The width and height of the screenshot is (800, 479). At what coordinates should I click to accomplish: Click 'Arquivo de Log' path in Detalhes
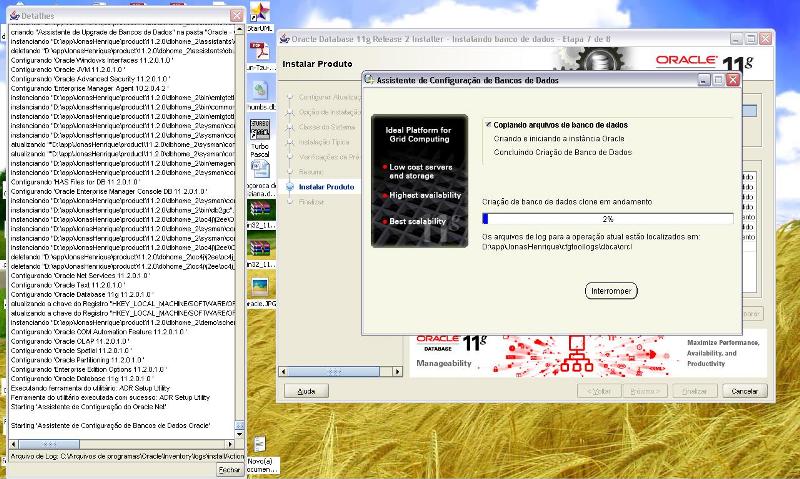coord(127,457)
